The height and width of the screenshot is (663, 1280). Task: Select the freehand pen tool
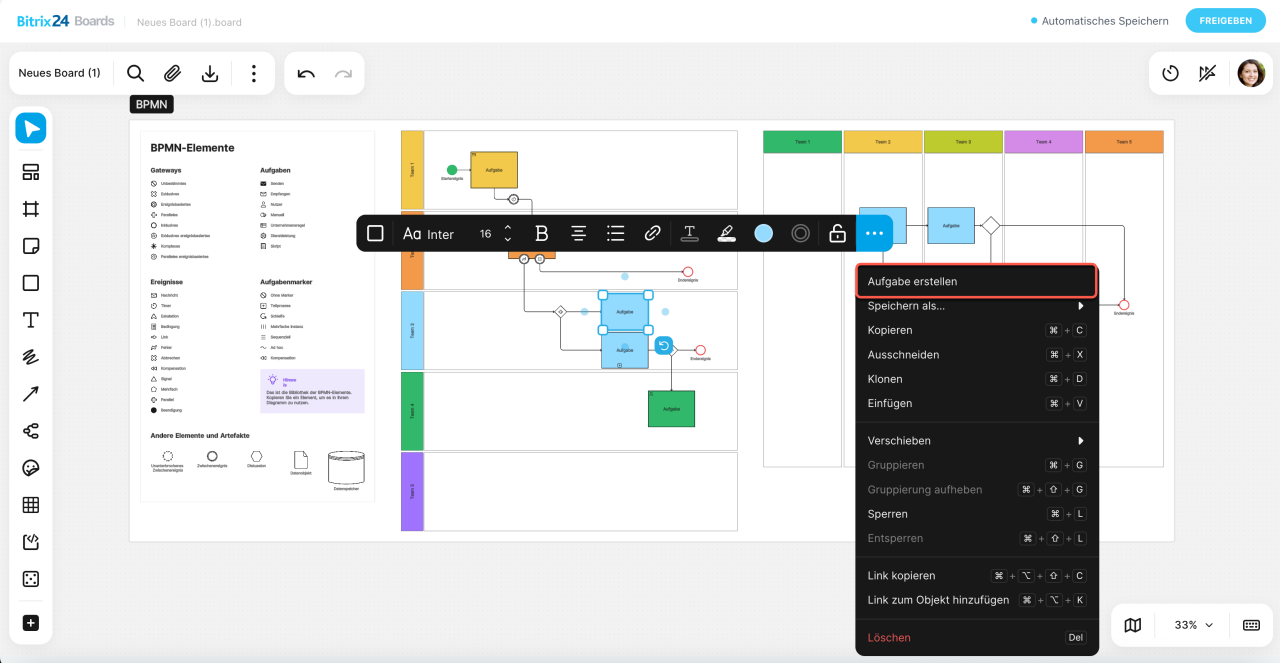tap(31, 357)
